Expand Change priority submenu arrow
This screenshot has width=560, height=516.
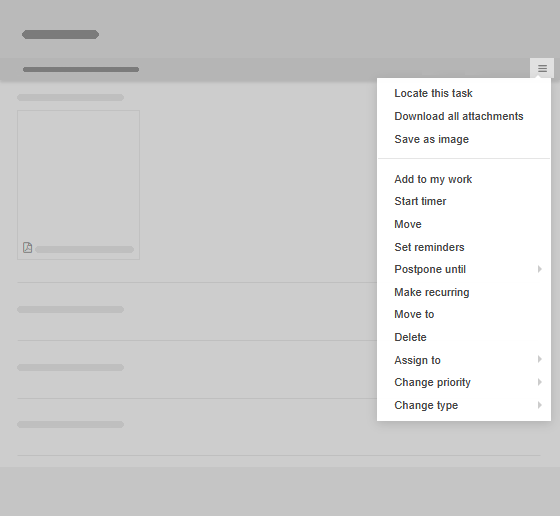540,382
